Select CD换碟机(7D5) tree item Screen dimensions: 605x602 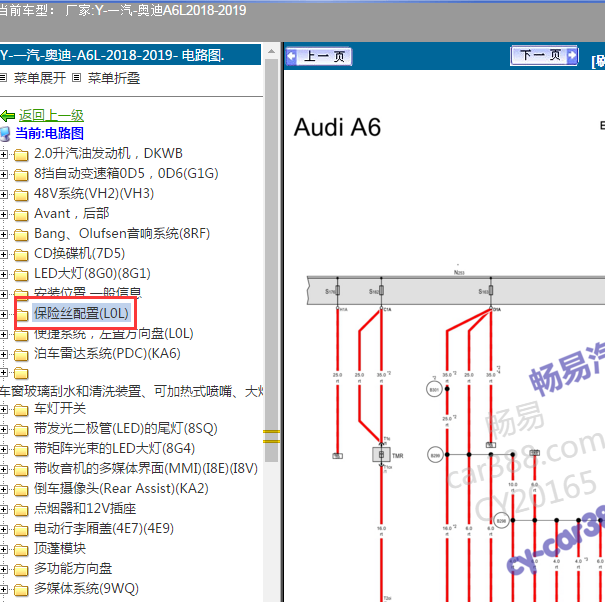click(79, 254)
